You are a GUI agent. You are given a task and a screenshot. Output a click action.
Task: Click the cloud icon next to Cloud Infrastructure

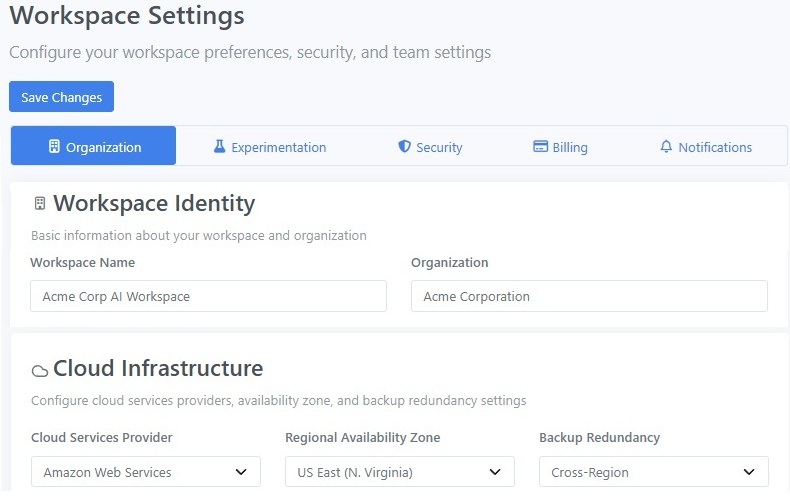point(40,370)
